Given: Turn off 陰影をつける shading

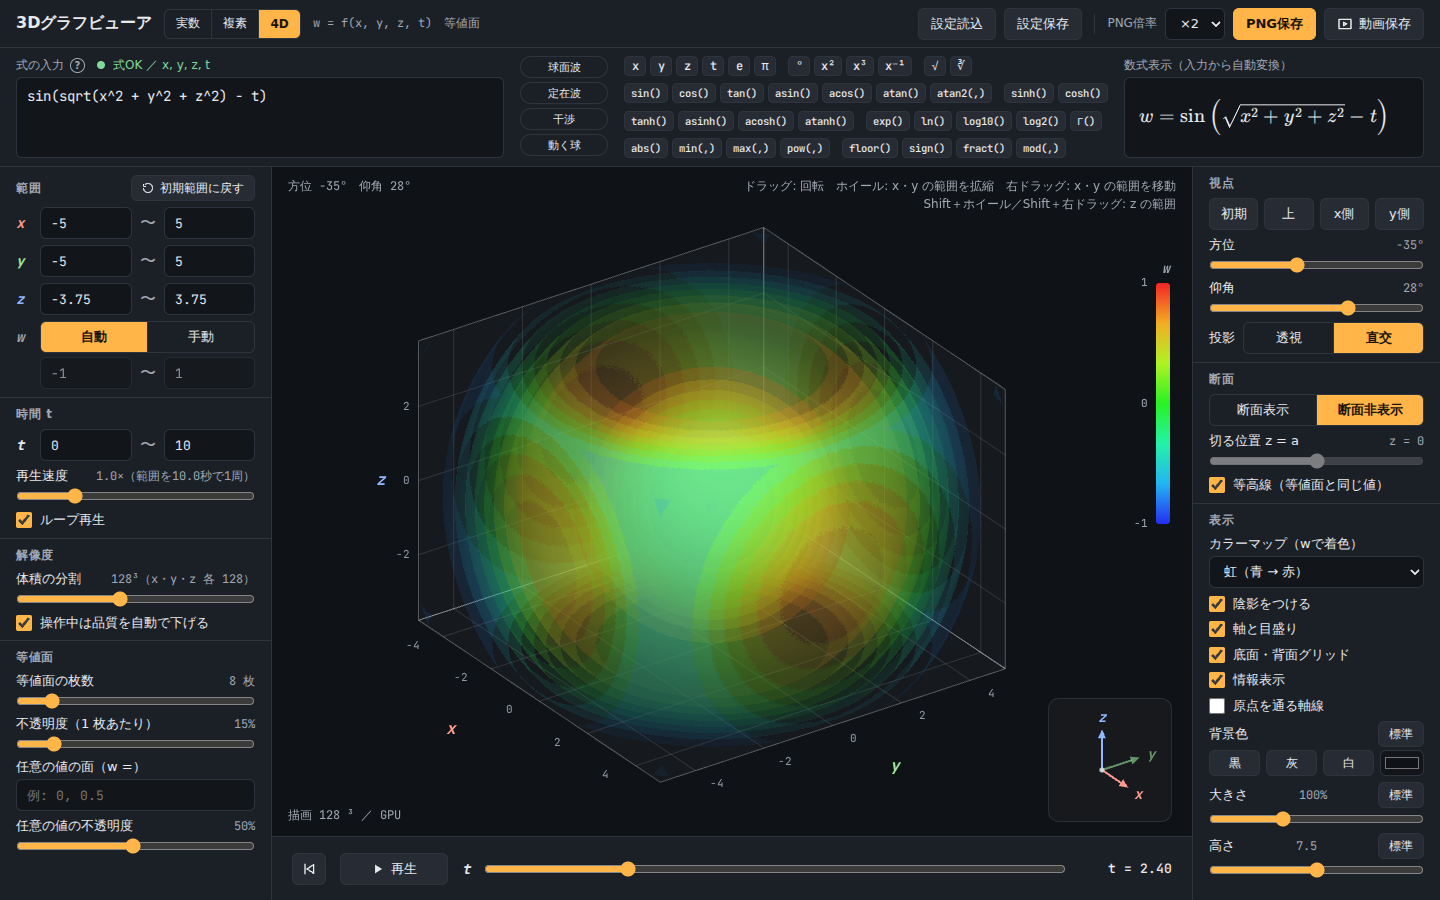Looking at the screenshot, I should (1217, 604).
